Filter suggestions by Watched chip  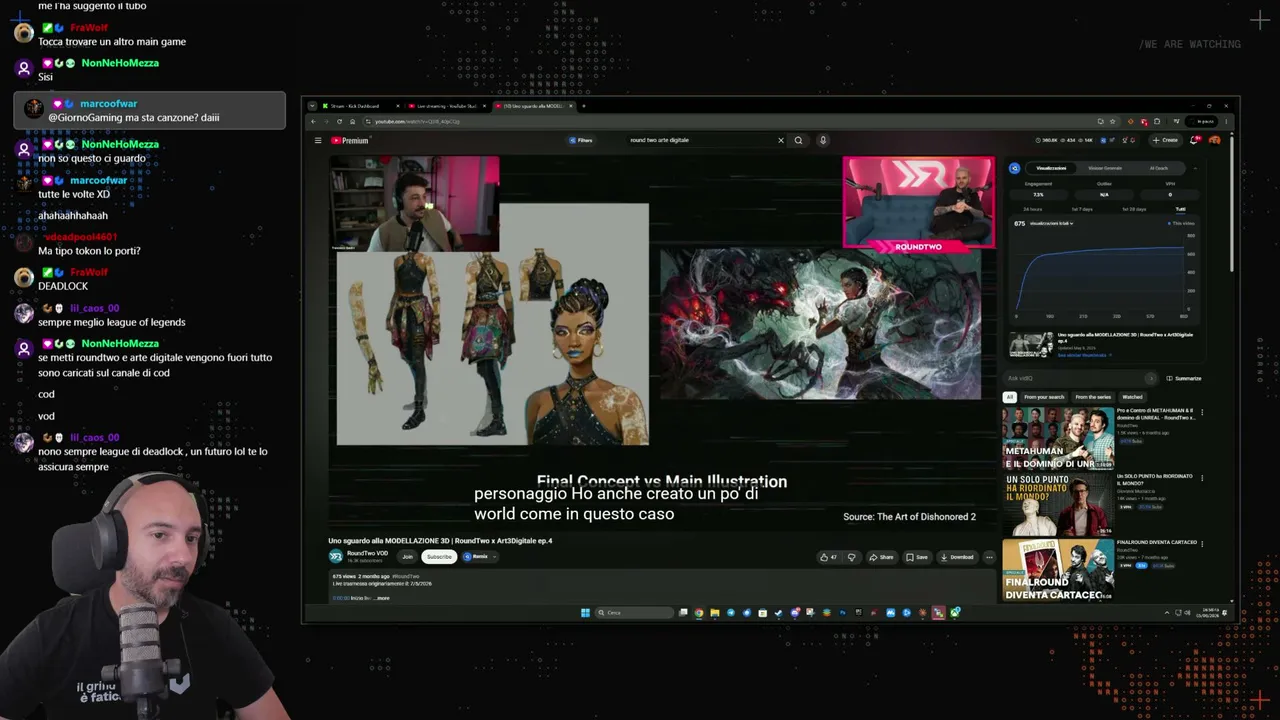[1132, 397]
